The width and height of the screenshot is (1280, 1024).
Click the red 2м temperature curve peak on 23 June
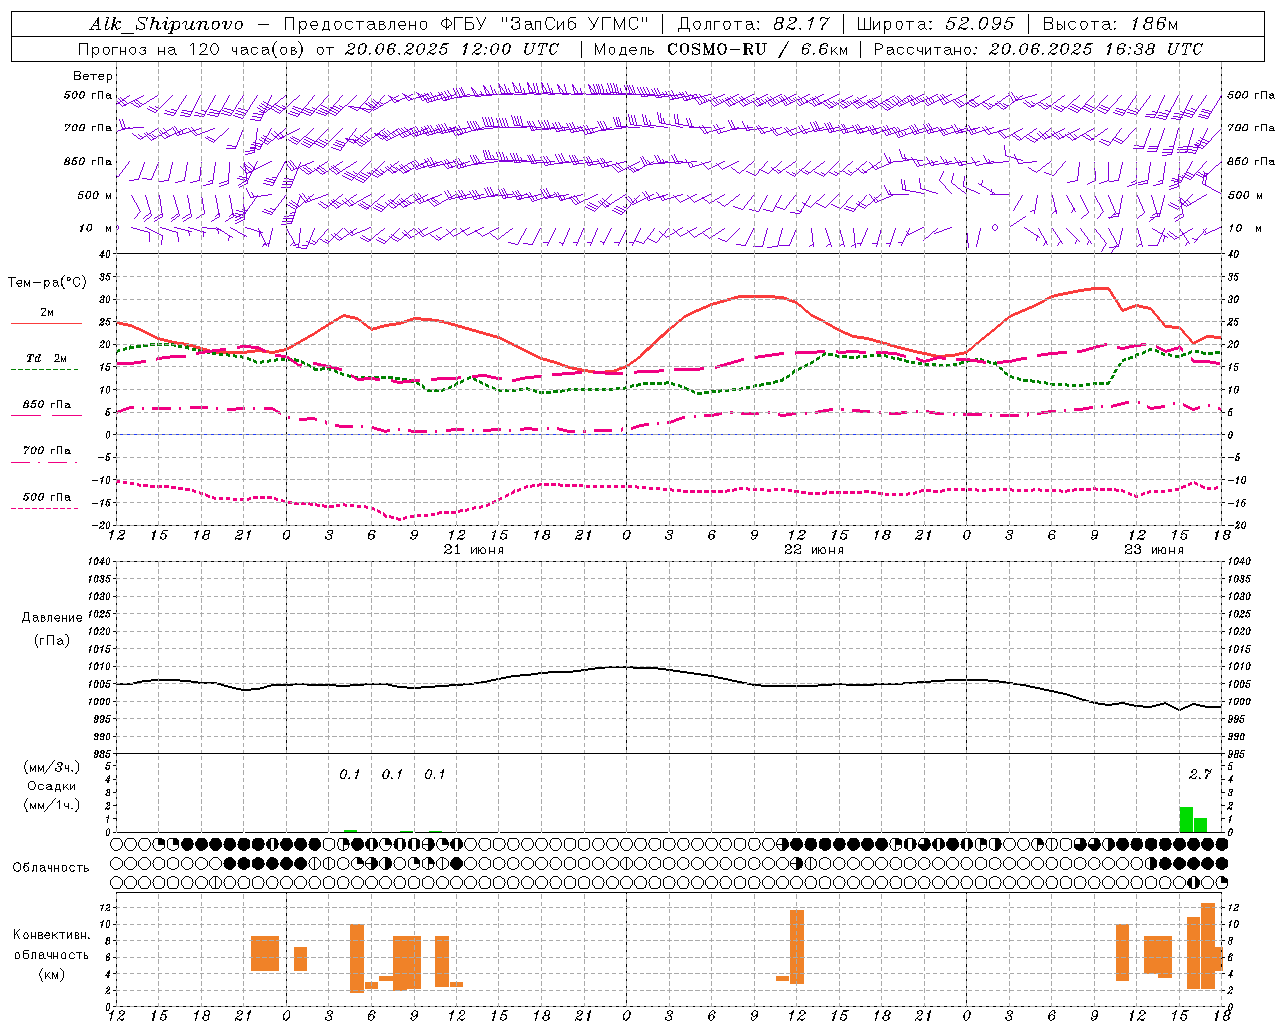(1100, 288)
